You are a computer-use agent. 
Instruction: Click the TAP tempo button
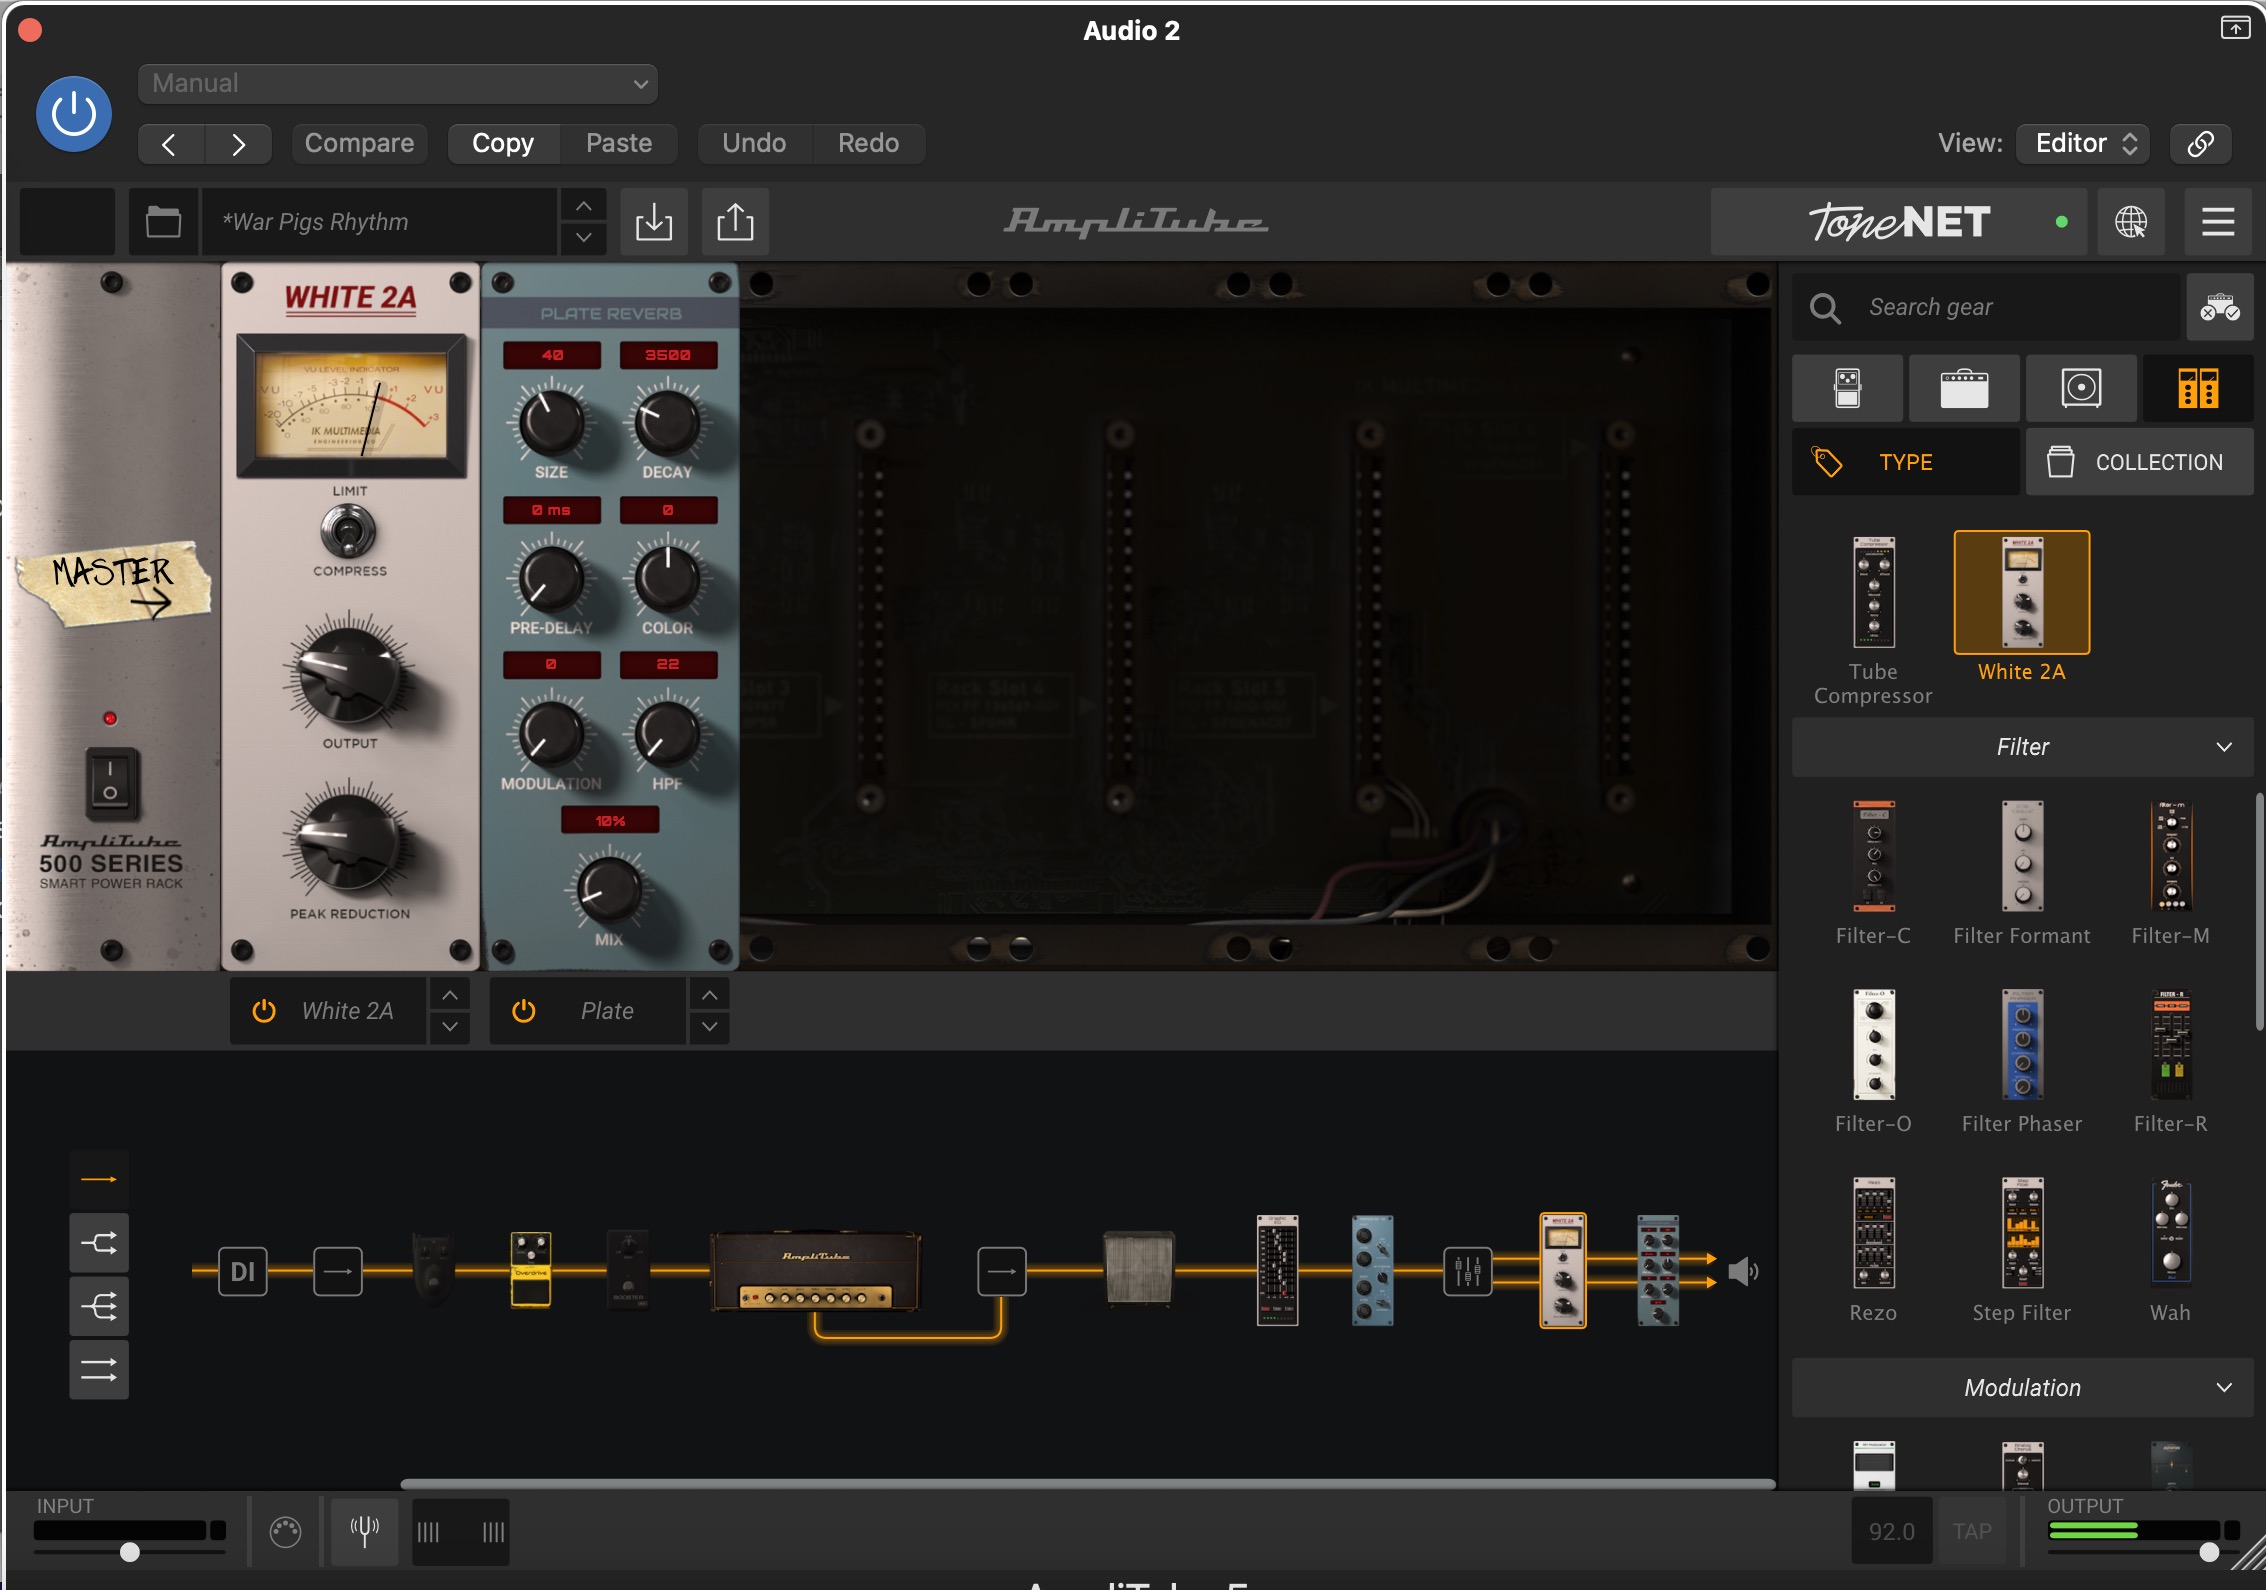click(1972, 1531)
